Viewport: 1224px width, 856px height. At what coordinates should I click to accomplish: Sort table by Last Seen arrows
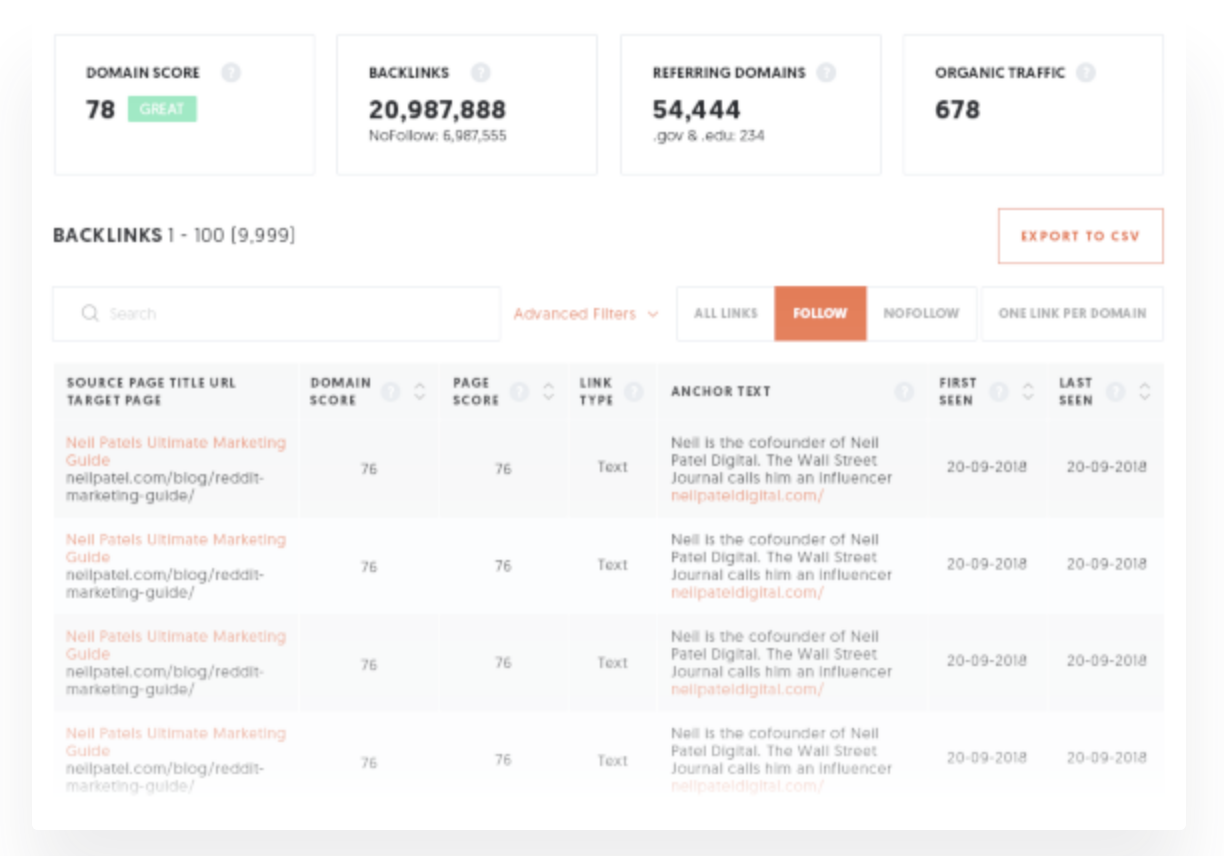pyautogui.click(x=1145, y=391)
